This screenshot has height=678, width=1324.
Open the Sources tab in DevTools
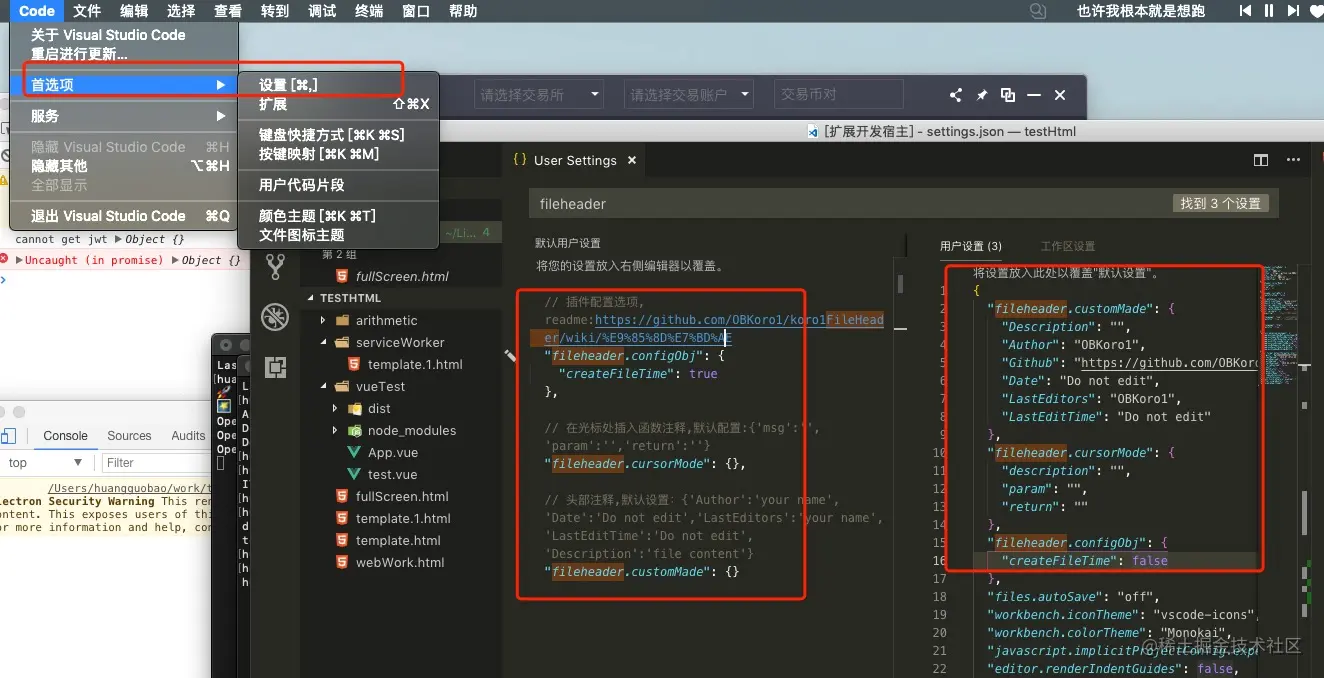(129, 436)
